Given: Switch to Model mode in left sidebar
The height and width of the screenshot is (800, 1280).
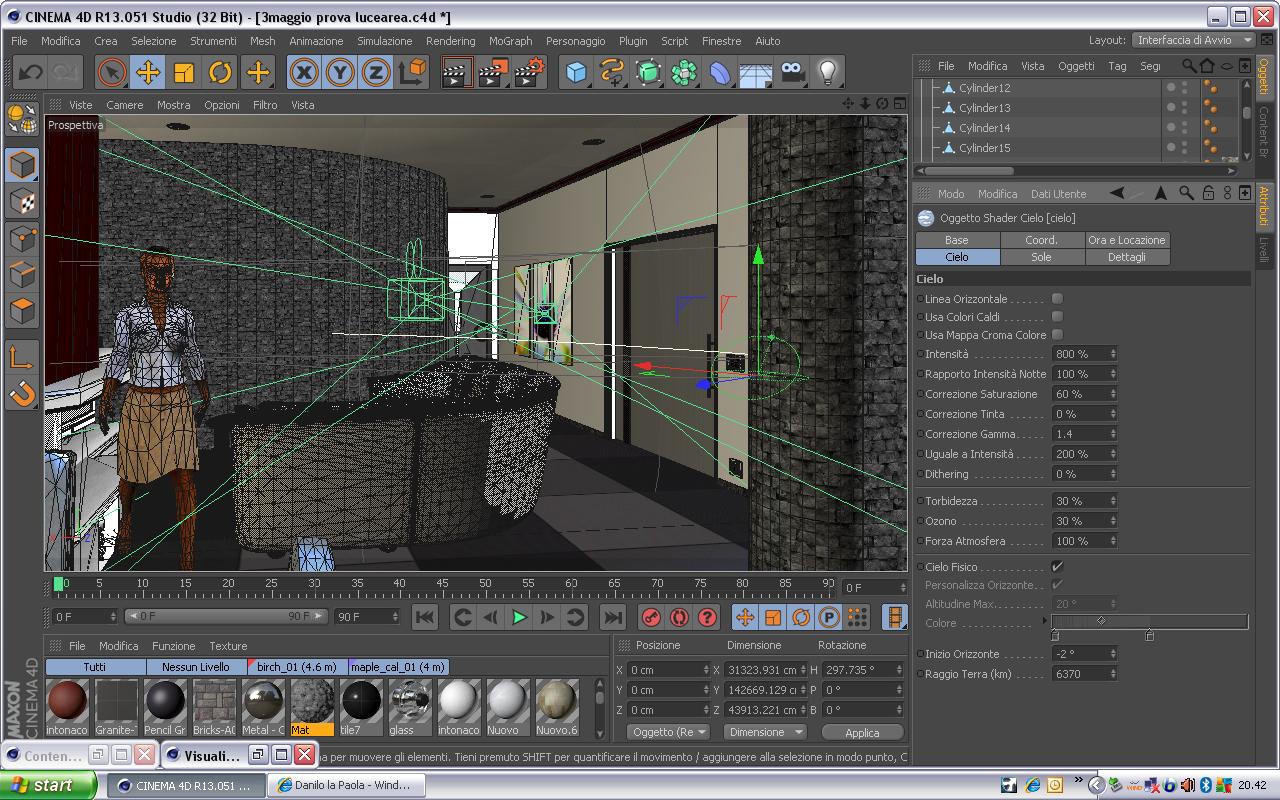Looking at the screenshot, I should click(22, 165).
